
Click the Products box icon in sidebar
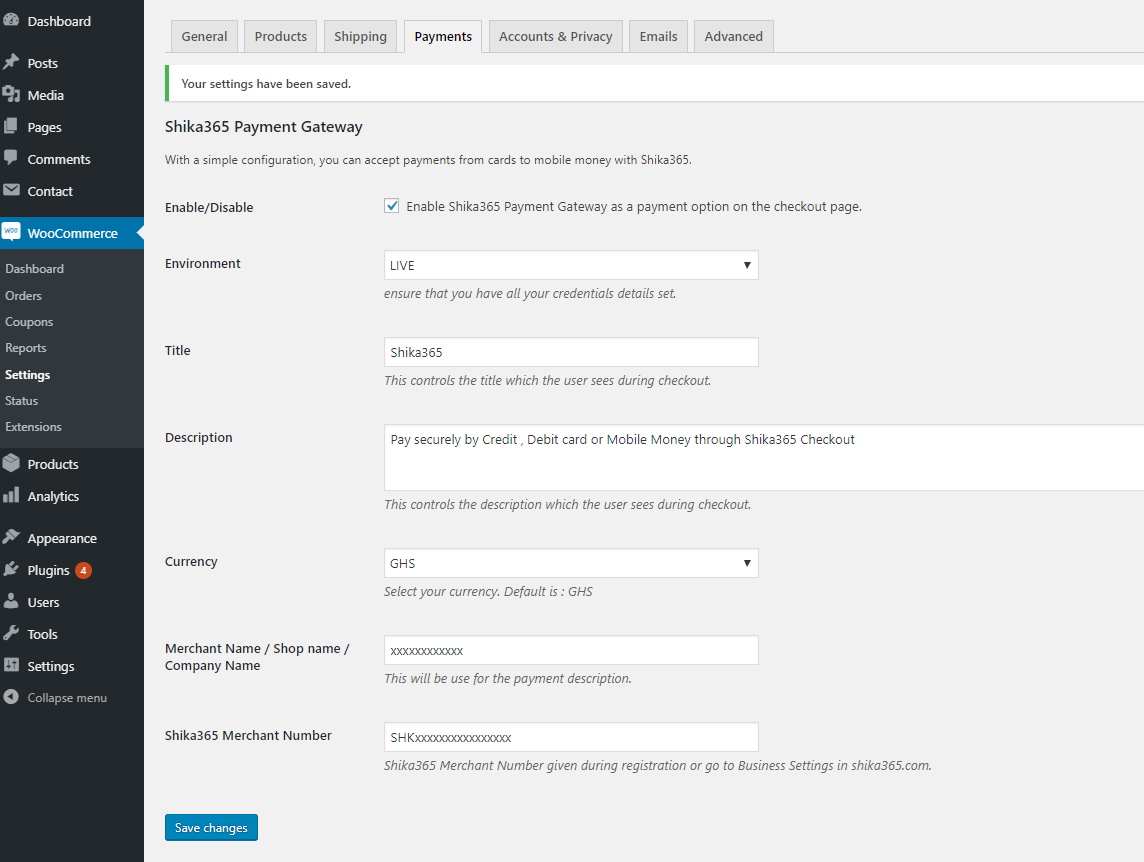(x=11, y=463)
